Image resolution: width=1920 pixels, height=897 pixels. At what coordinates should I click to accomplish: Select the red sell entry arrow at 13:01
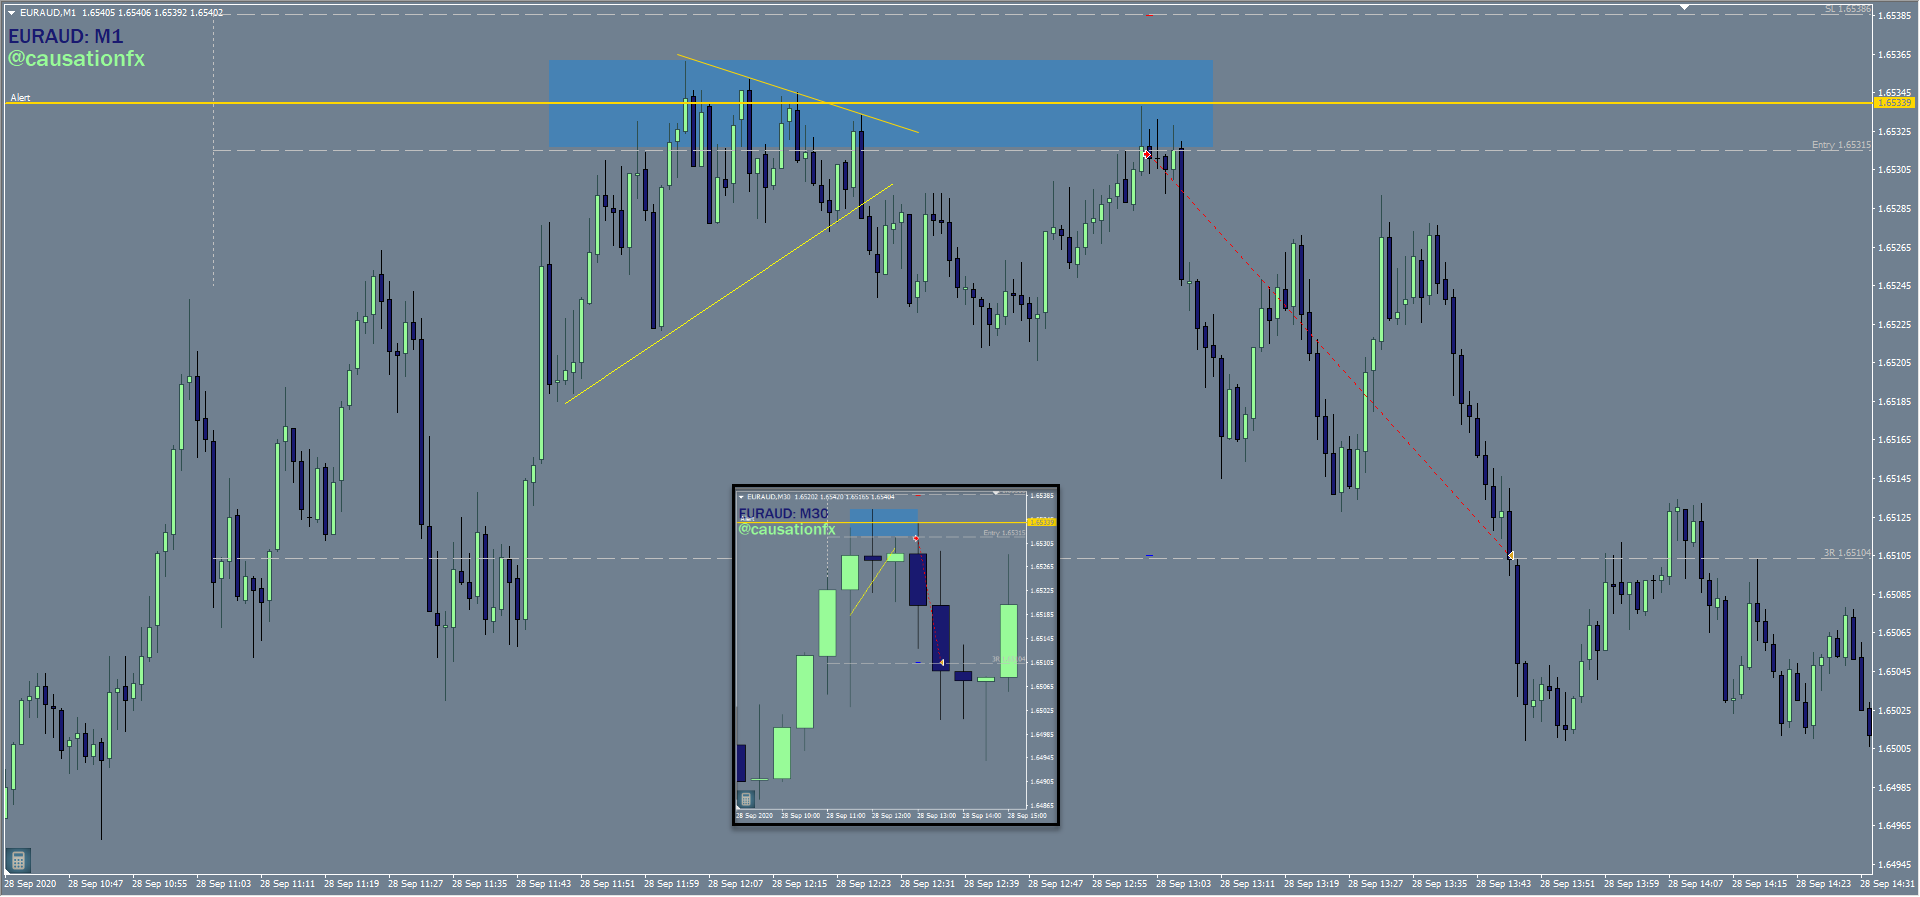pos(1146,154)
